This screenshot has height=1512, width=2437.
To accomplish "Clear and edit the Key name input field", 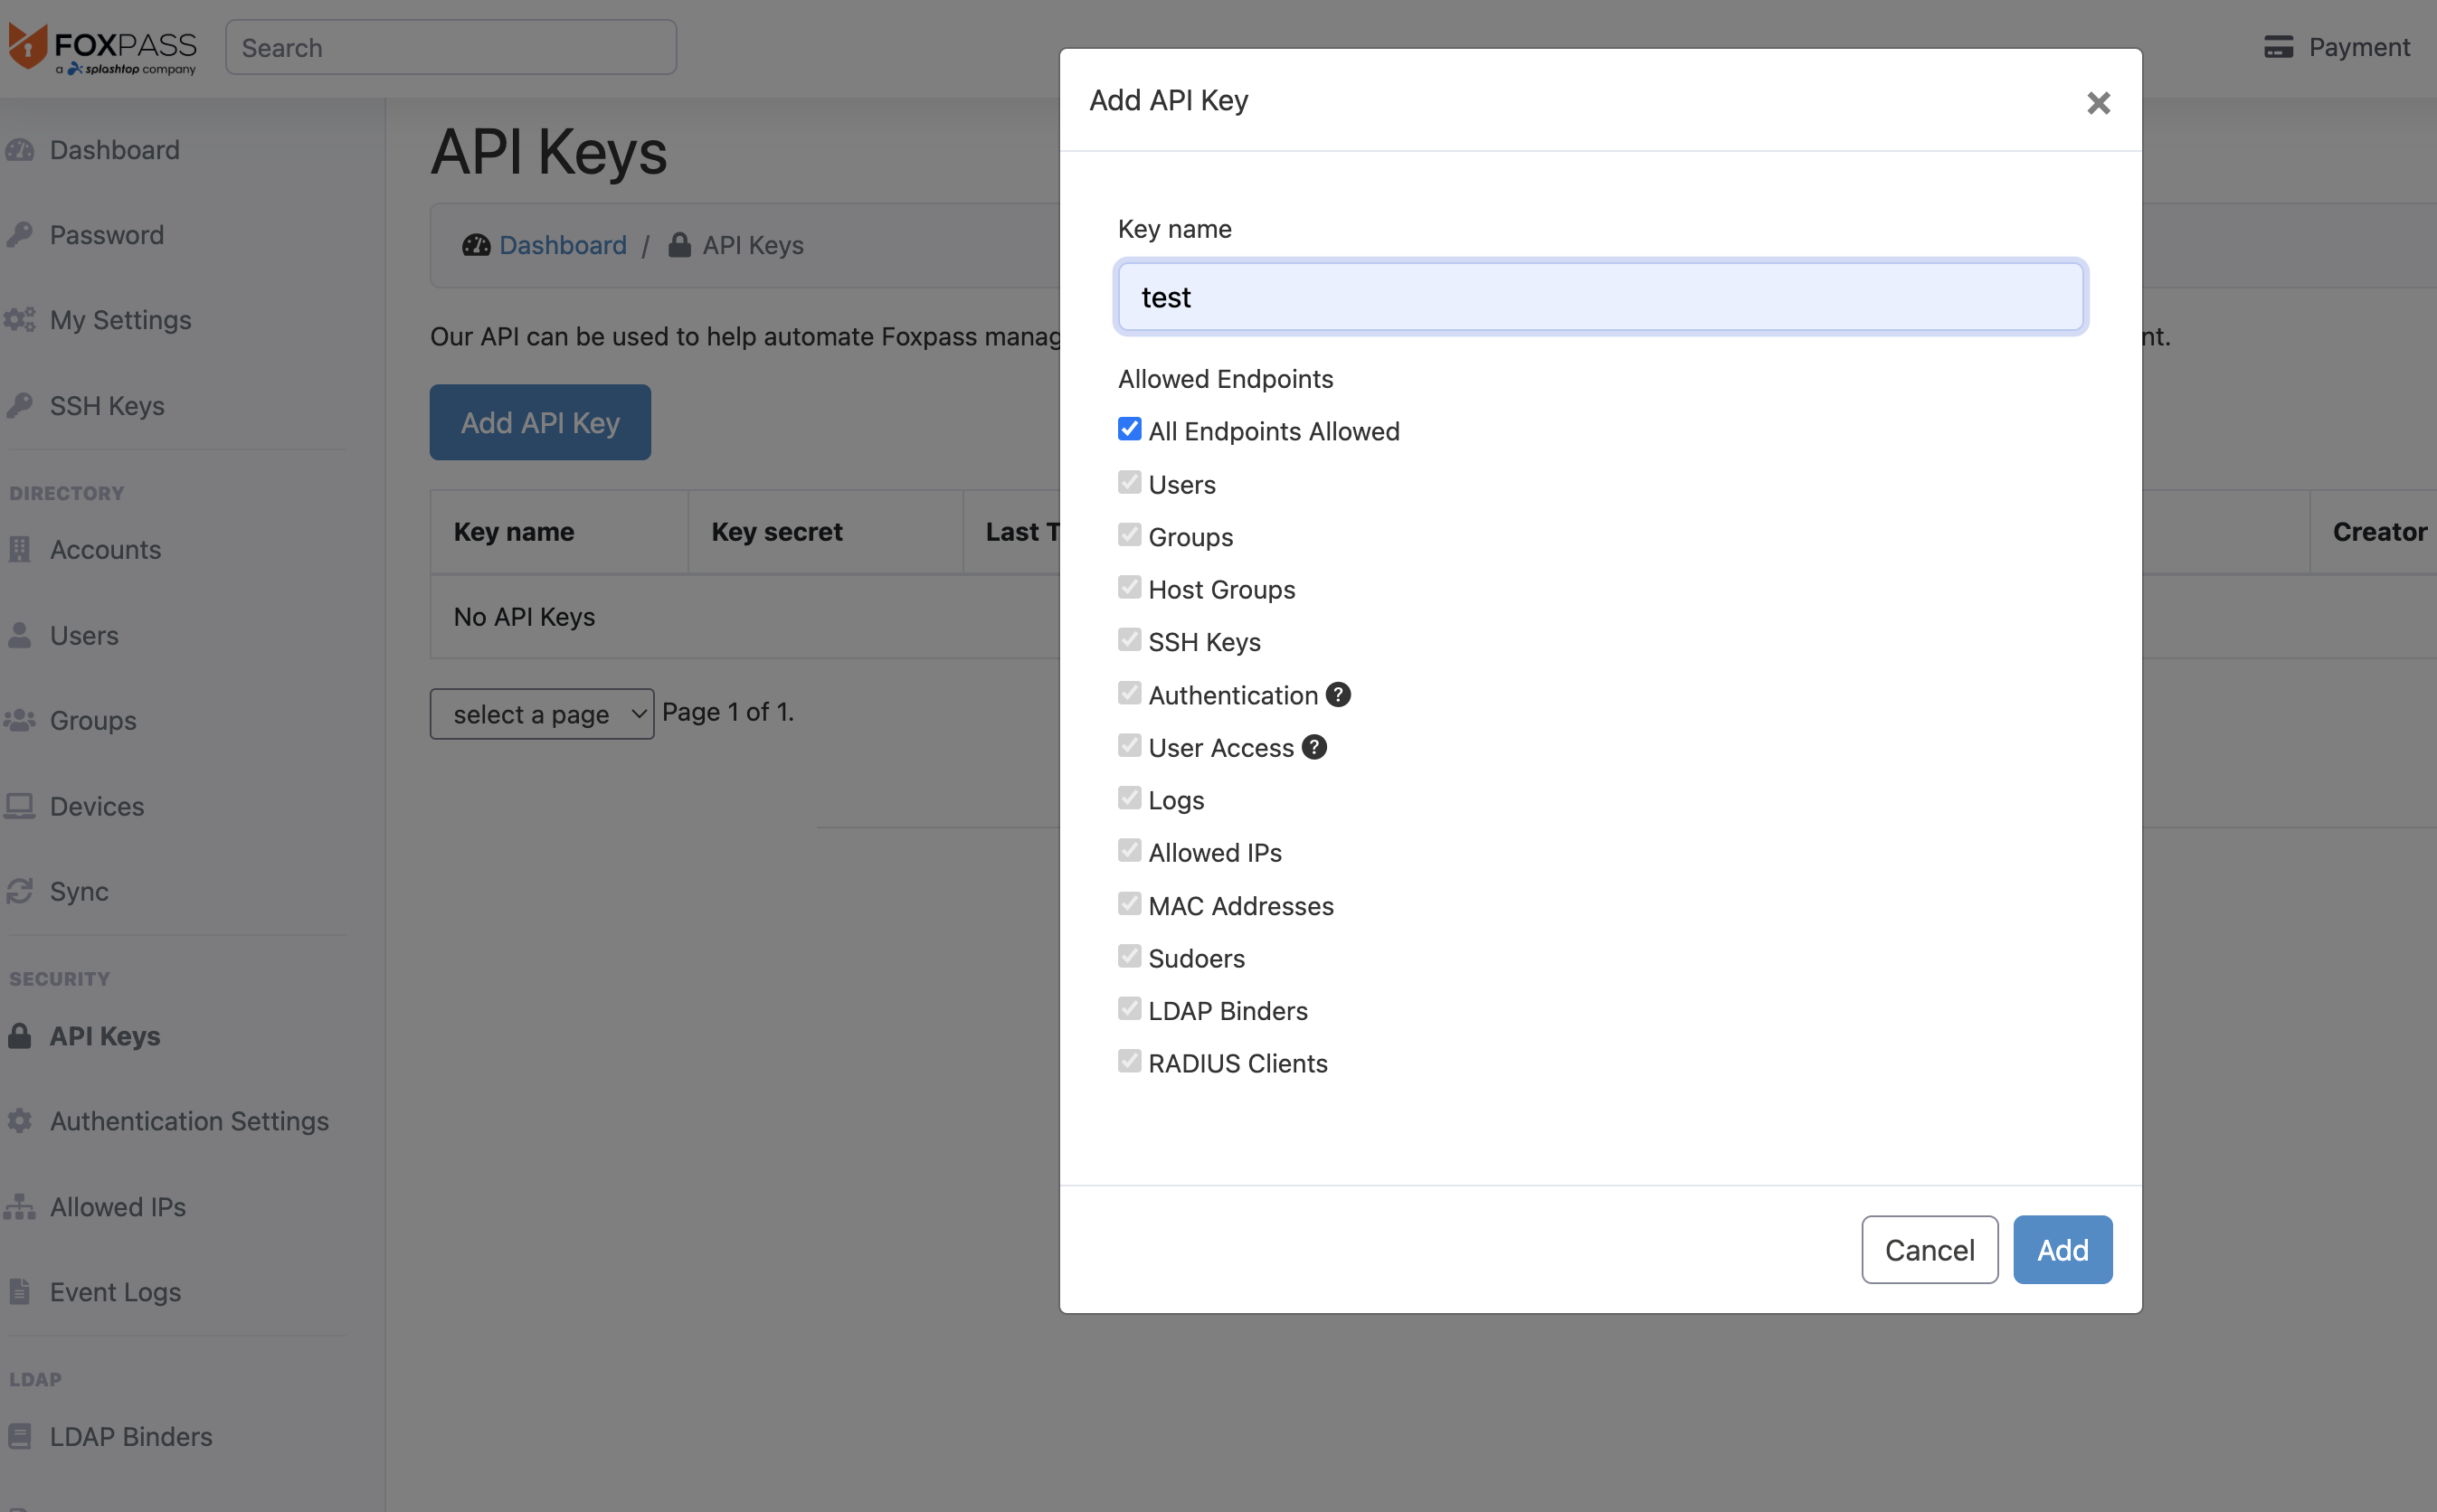I will click(x=1599, y=295).
